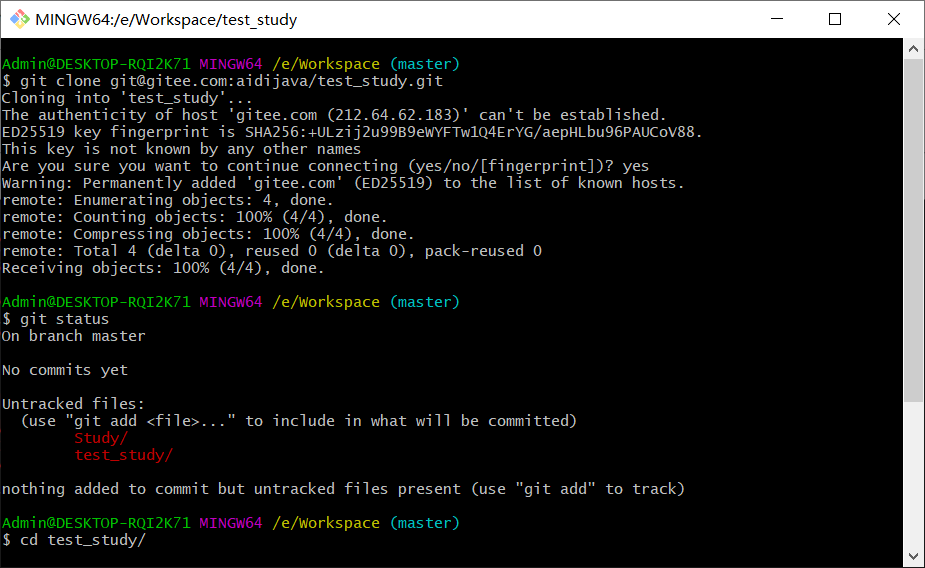Click the window title 'MINGW64:/e/Workspace/test_study'
The height and width of the screenshot is (568, 925).
pyautogui.click(x=166, y=20)
